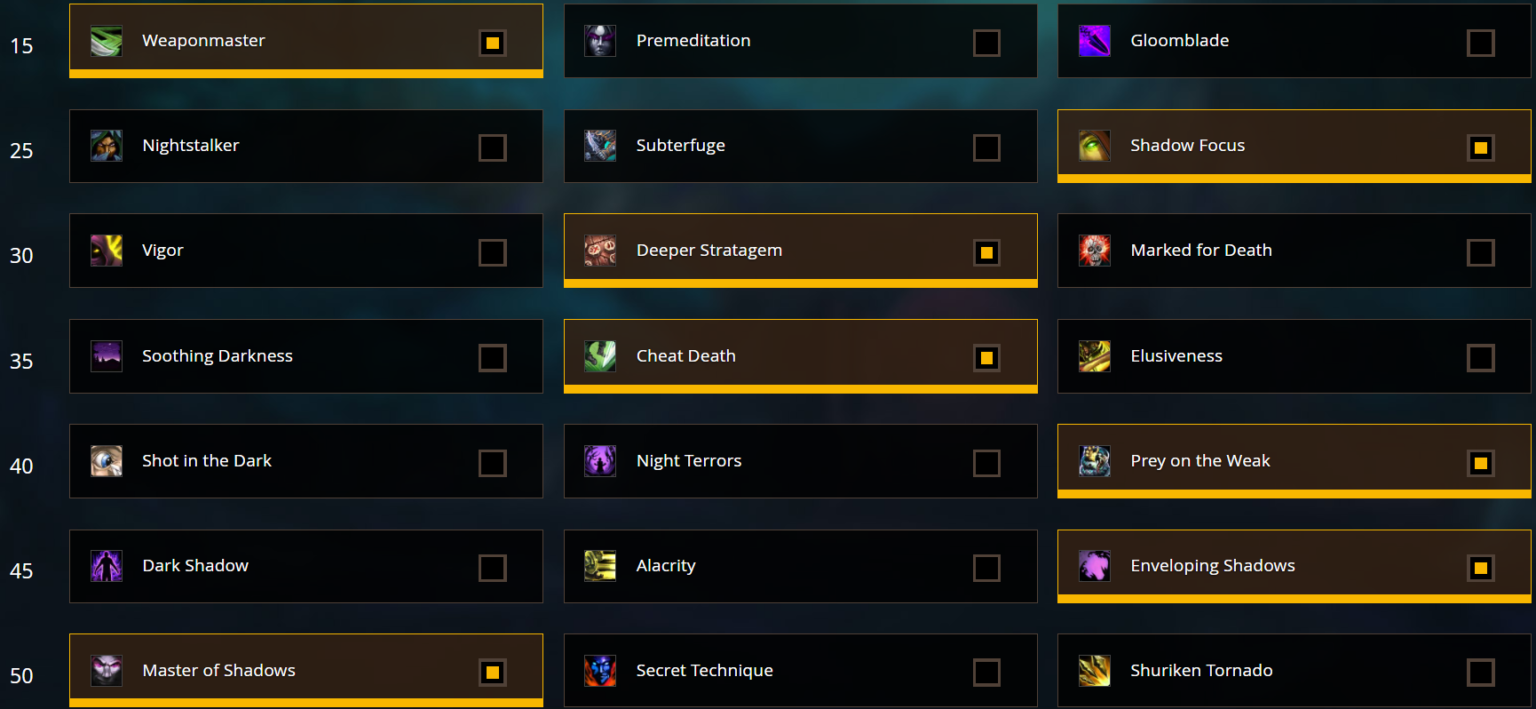Image resolution: width=1536 pixels, height=709 pixels.
Task: Click the Weaponmaster talent icon
Action: [x=106, y=41]
